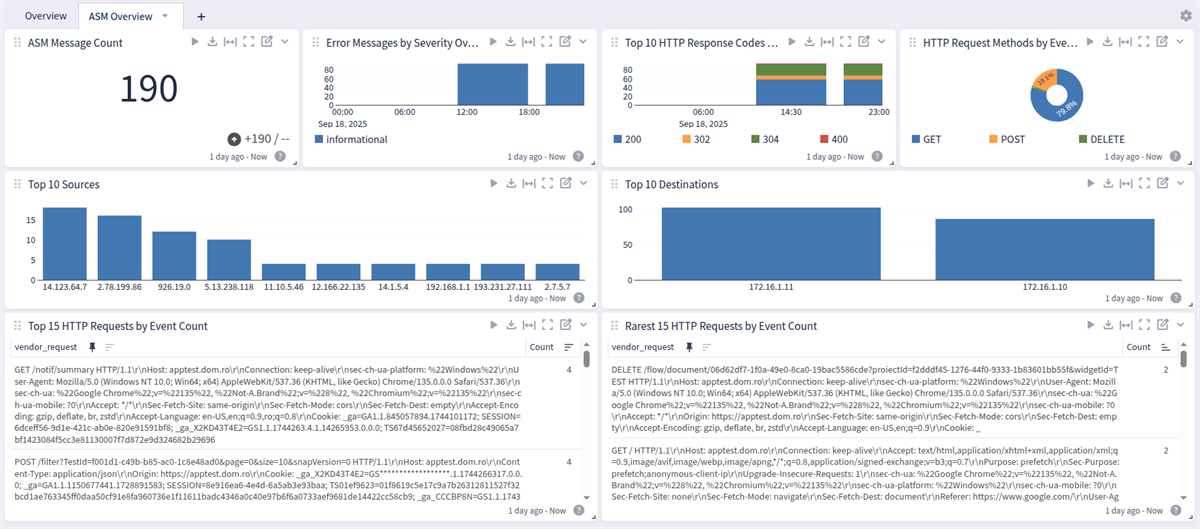
Task: Click '1 day ago - Now' on ASM Message Count
Action: tap(240, 157)
